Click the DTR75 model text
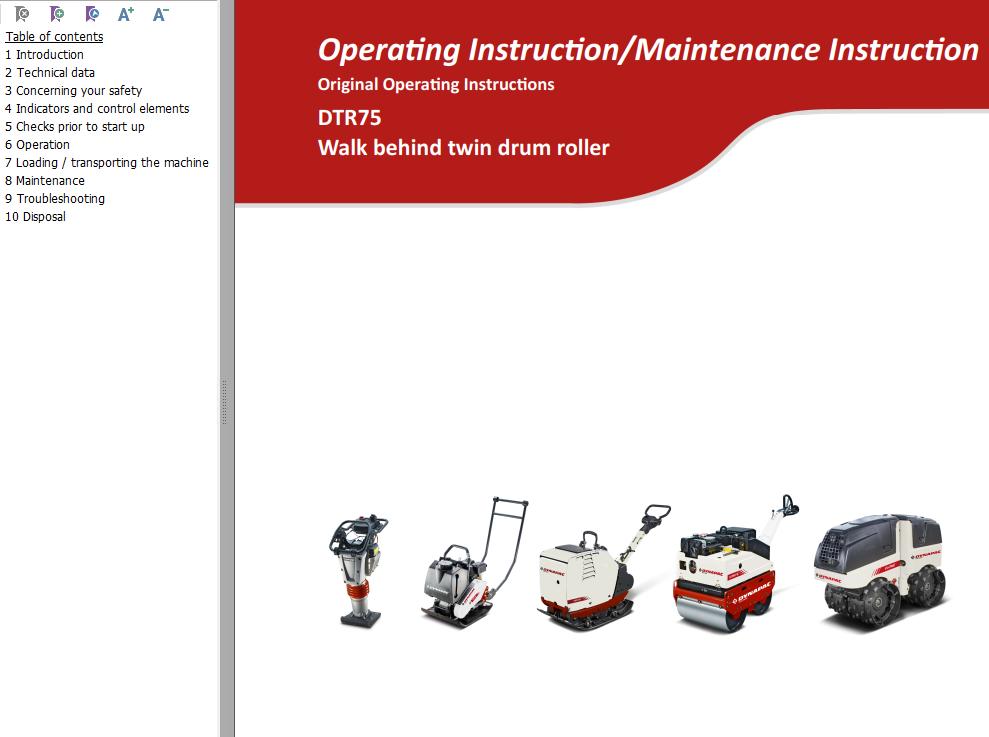 [x=349, y=118]
